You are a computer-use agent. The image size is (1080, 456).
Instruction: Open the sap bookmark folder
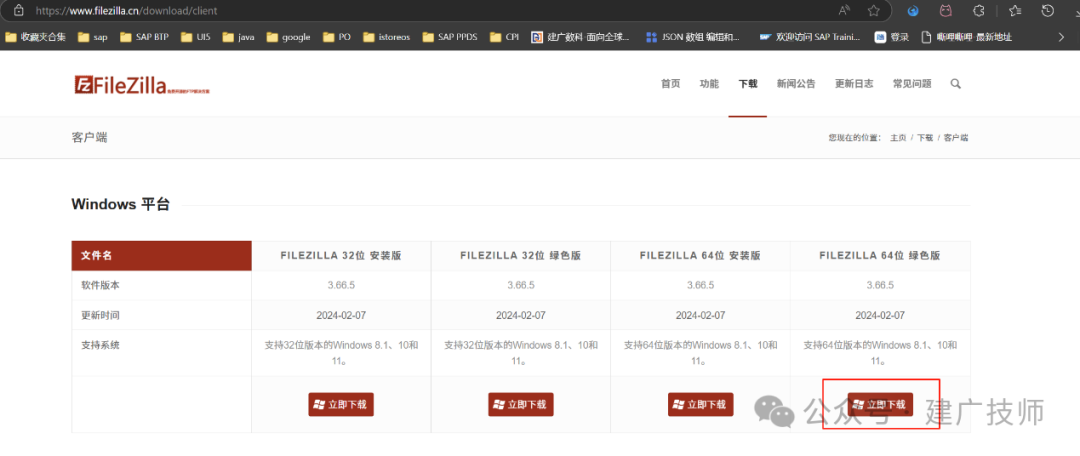[x=92, y=37]
